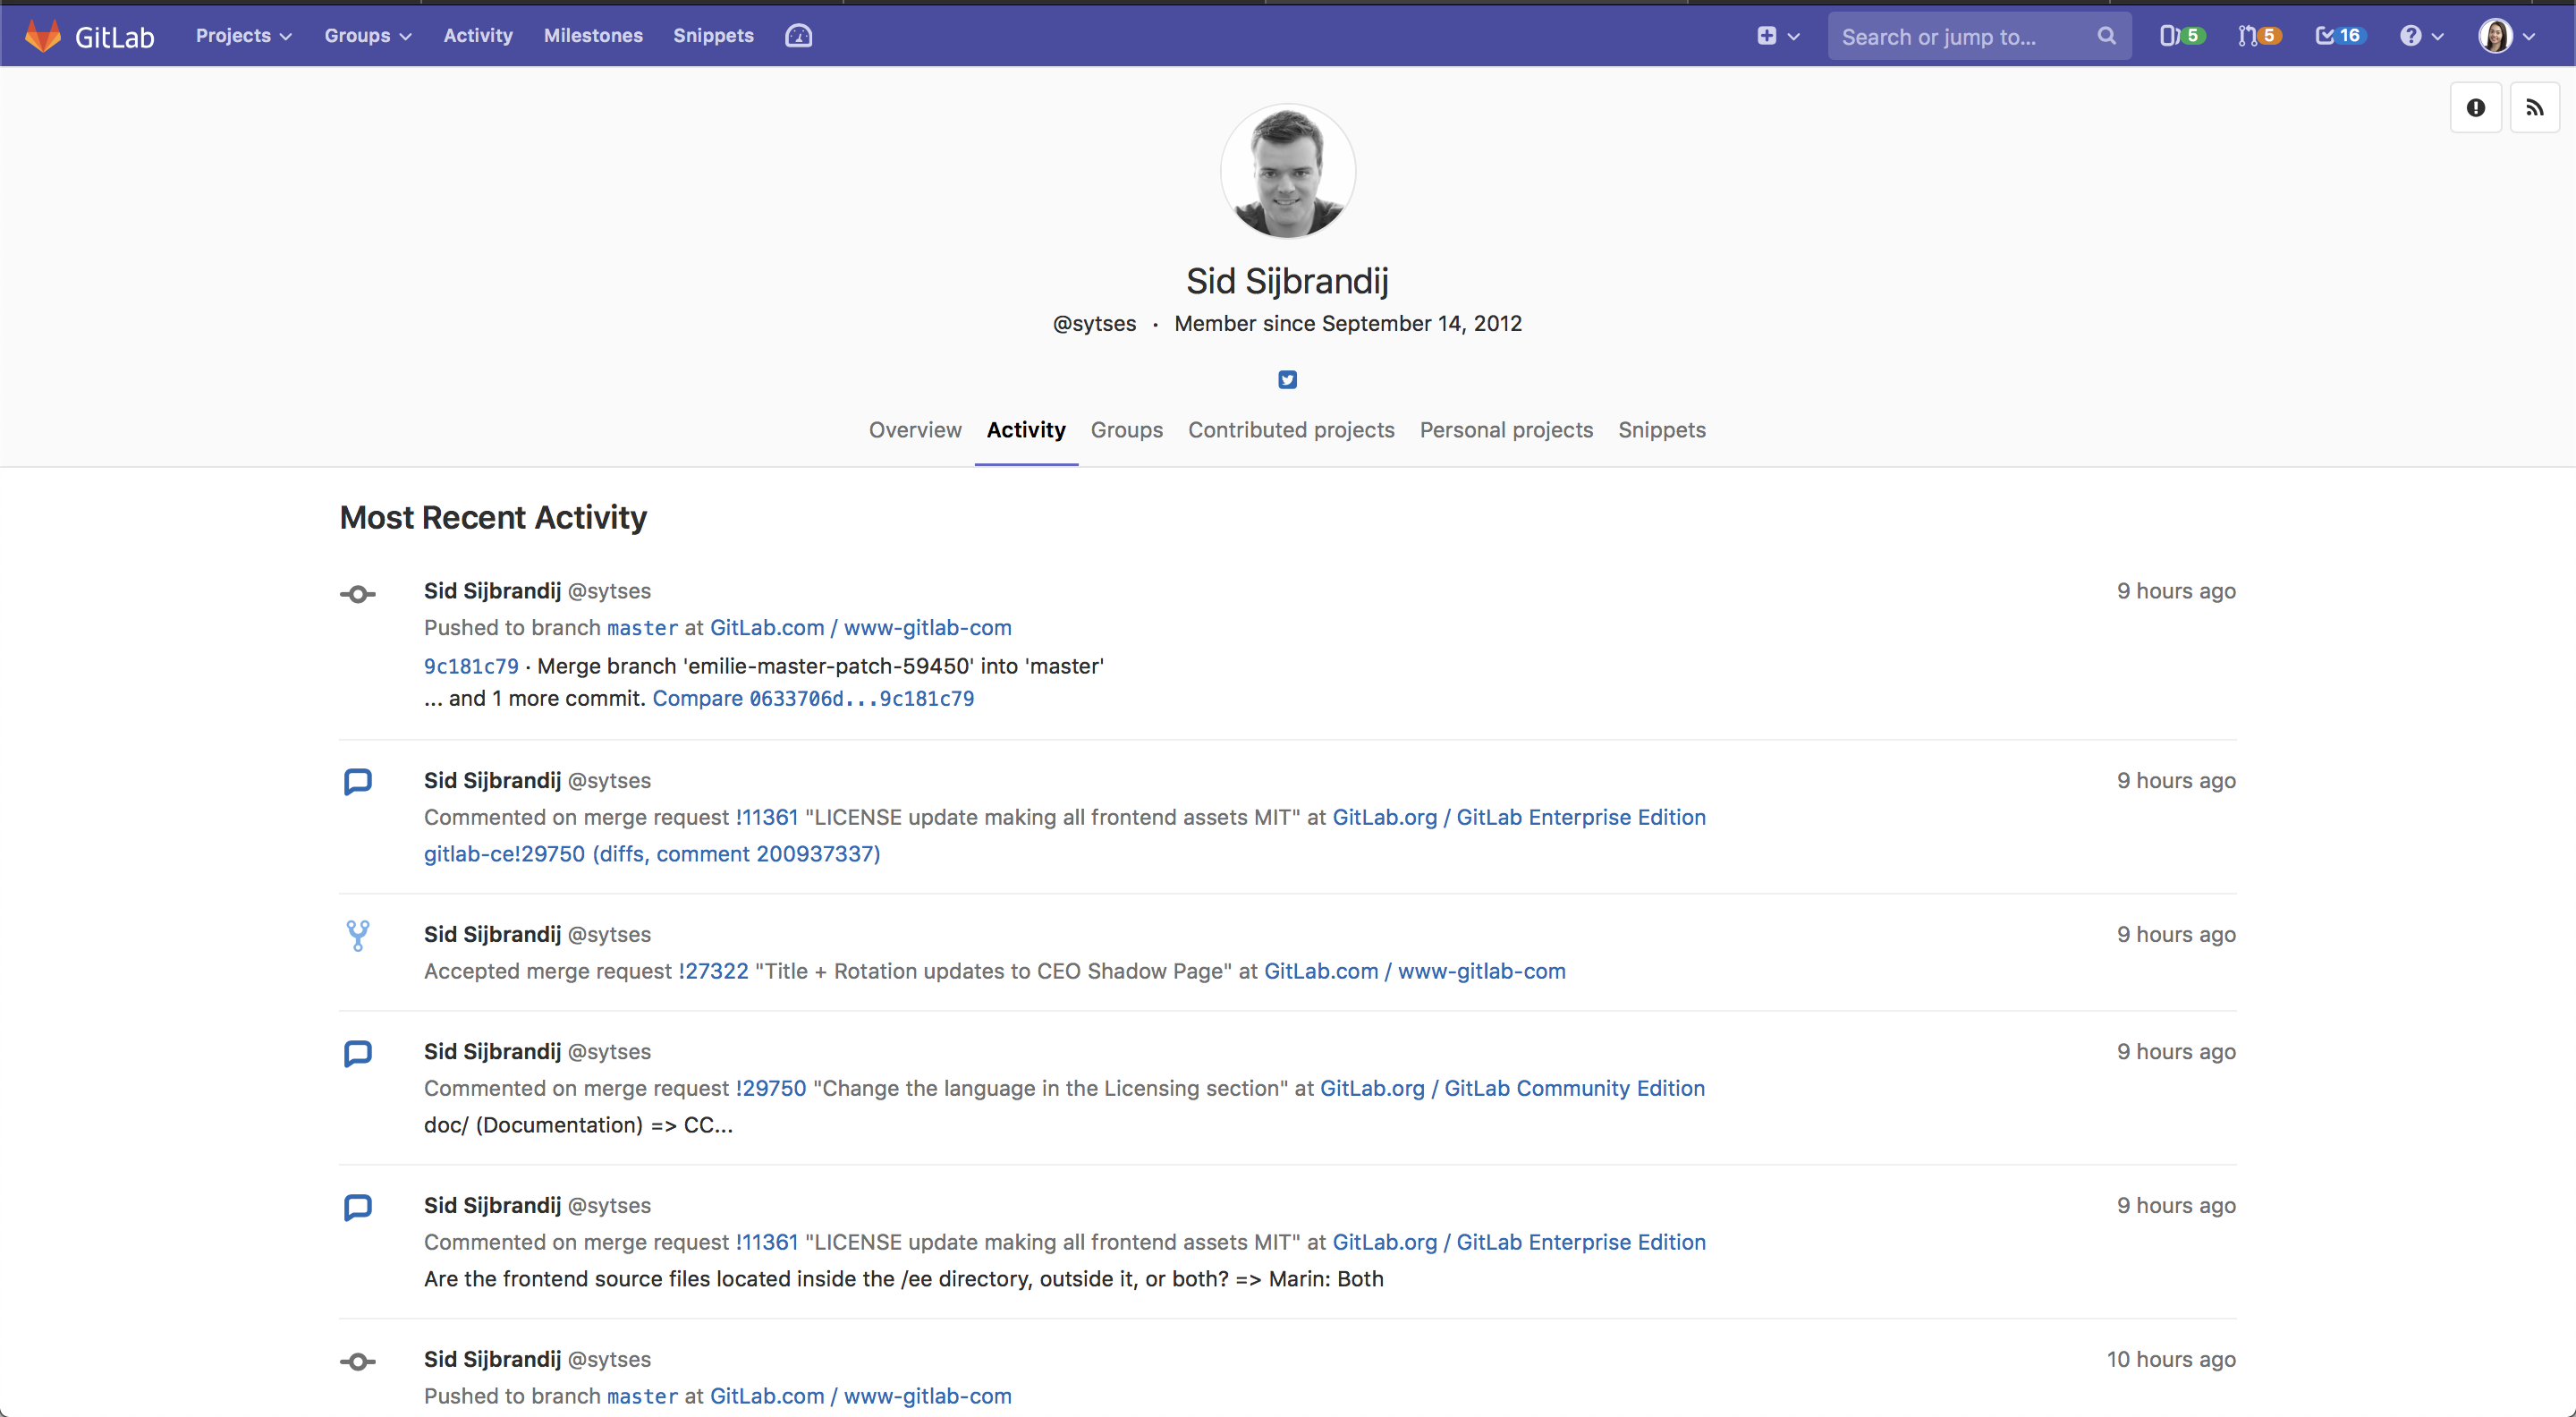Open the operations dashboard gauge icon
2576x1417 pixels.
(798, 36)
